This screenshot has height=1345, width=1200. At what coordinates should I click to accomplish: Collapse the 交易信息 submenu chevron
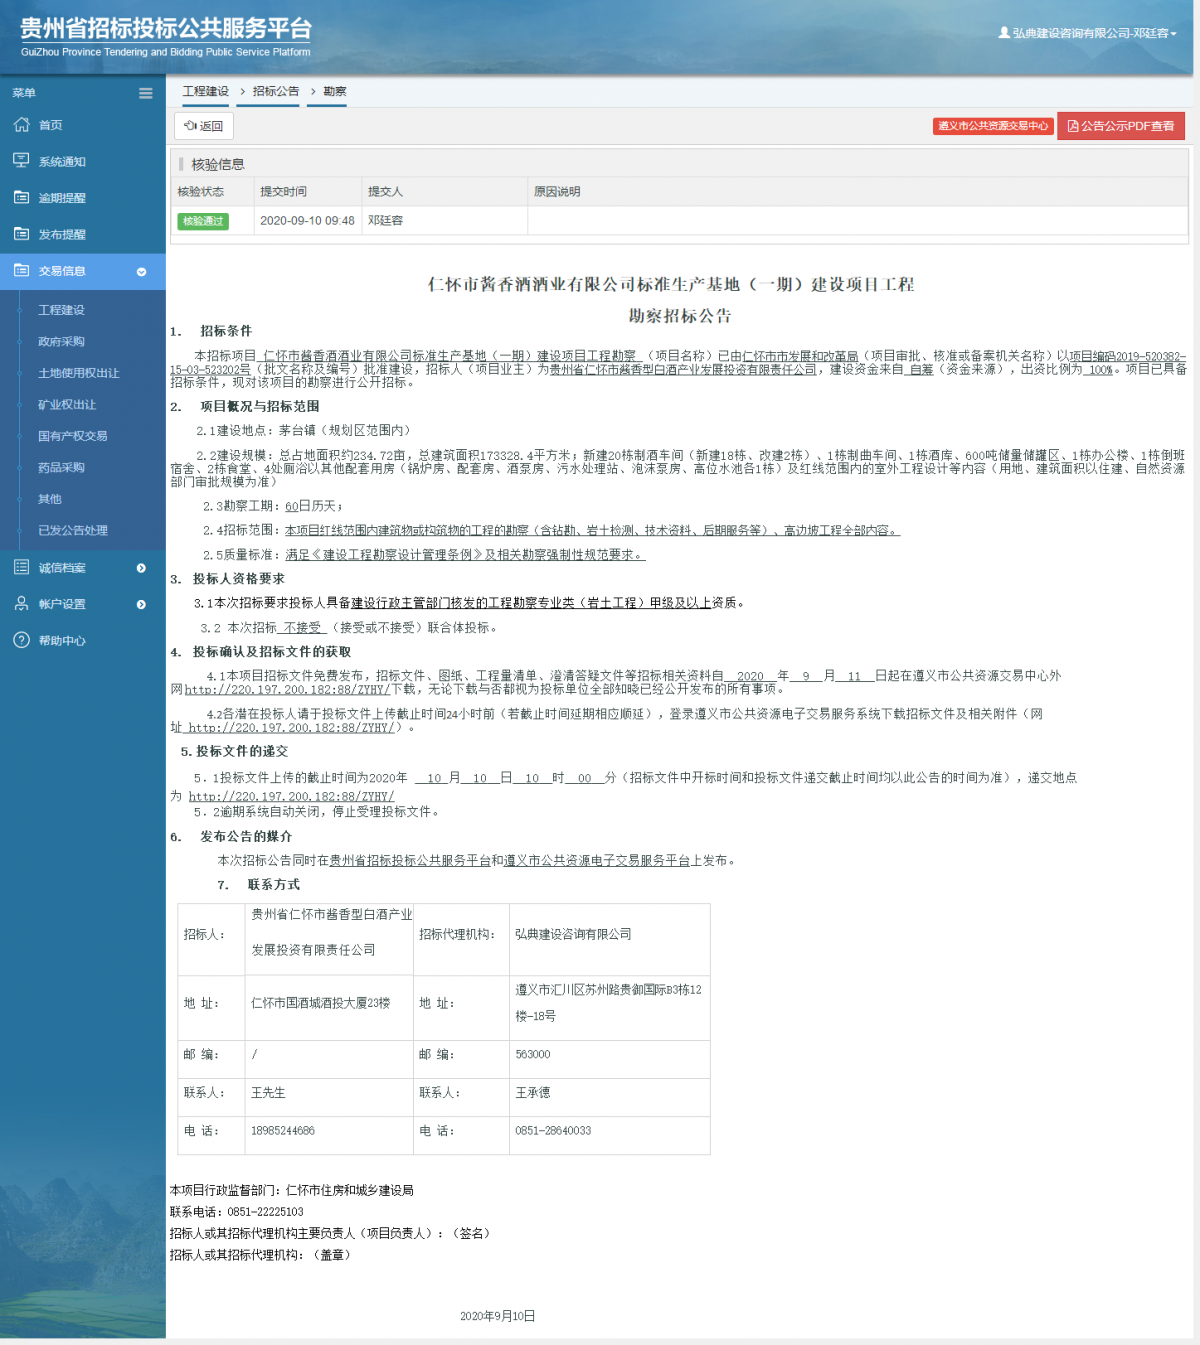point(140,270)
